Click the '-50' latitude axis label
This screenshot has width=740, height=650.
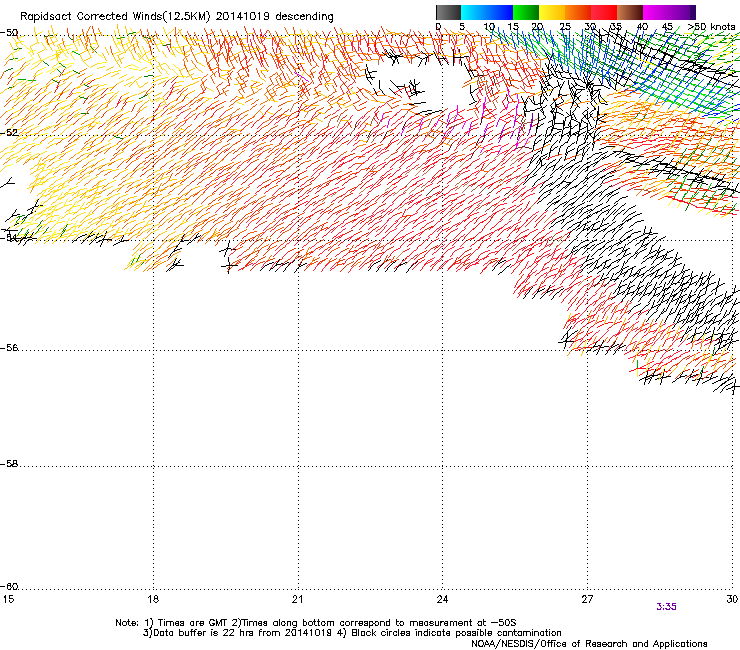pyautogui.click(x=9, y=33)
